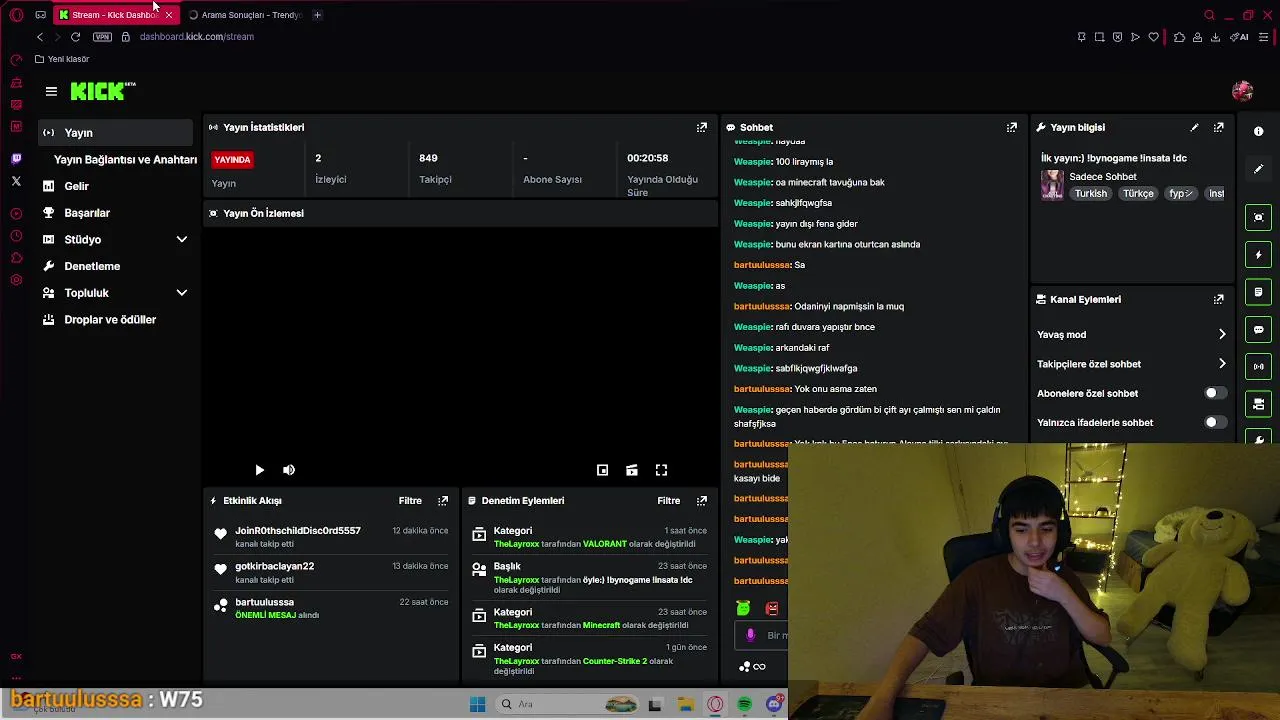Open Filtre in Etkinlik Akışı
The height and width of the screenshot is (720, 1280).
(x=410, y=500)
